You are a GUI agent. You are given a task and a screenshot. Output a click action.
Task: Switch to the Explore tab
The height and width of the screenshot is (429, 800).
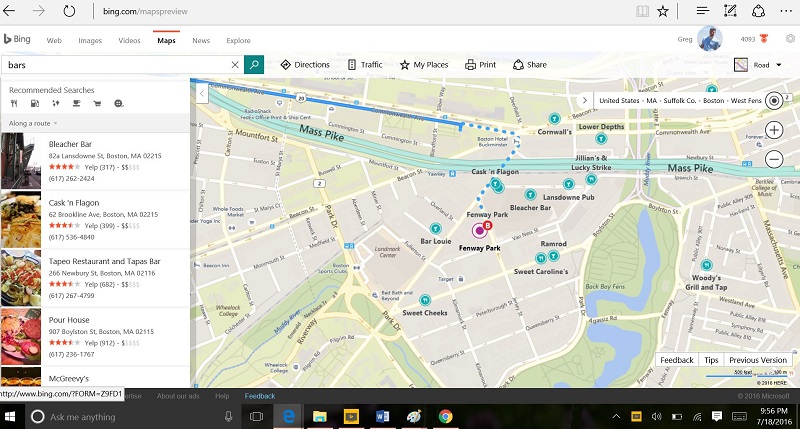238,40
